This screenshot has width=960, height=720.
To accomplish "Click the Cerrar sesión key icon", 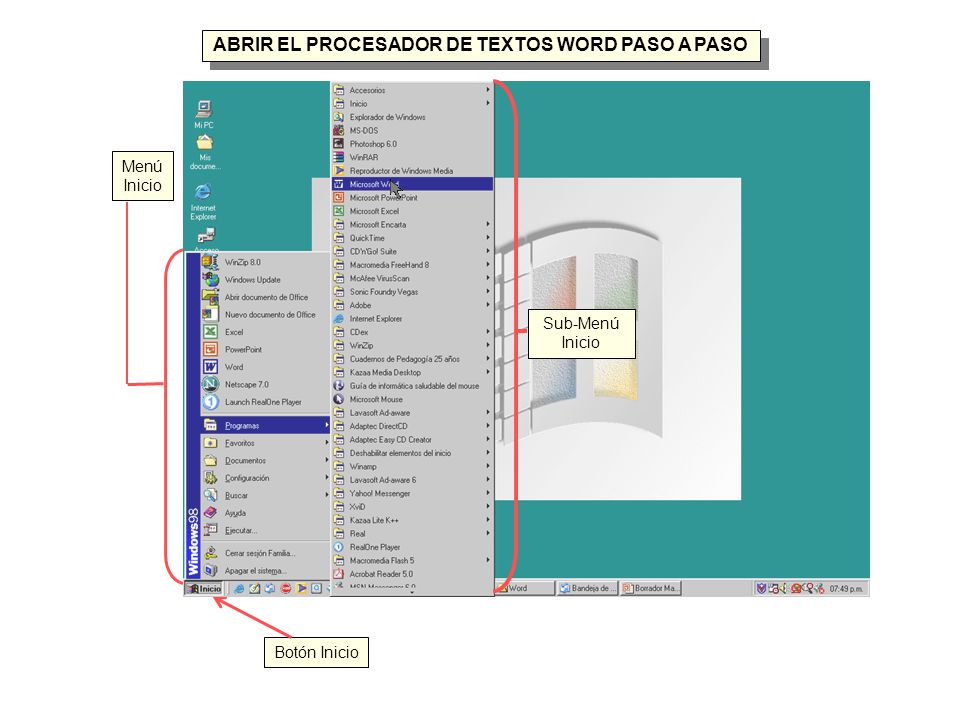I will tap(210, 553).
